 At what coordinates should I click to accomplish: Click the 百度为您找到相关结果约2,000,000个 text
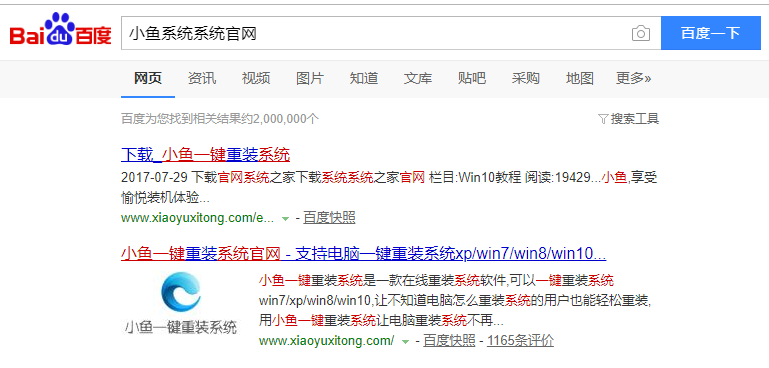tap(220, 119)
